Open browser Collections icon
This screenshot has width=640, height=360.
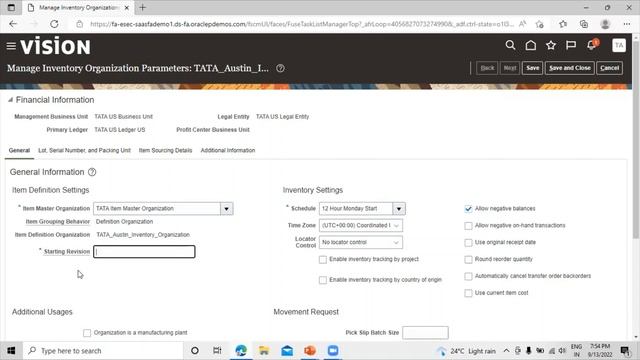[x=584, y=24]
